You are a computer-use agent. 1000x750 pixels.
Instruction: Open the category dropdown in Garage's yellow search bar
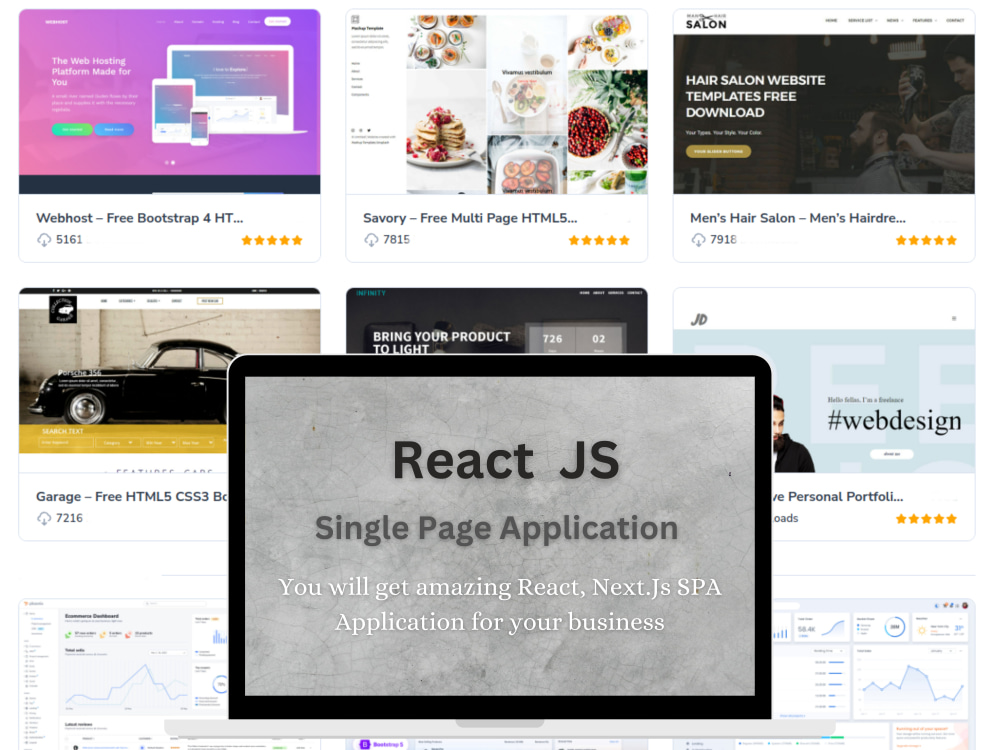(x=117, y=443)
